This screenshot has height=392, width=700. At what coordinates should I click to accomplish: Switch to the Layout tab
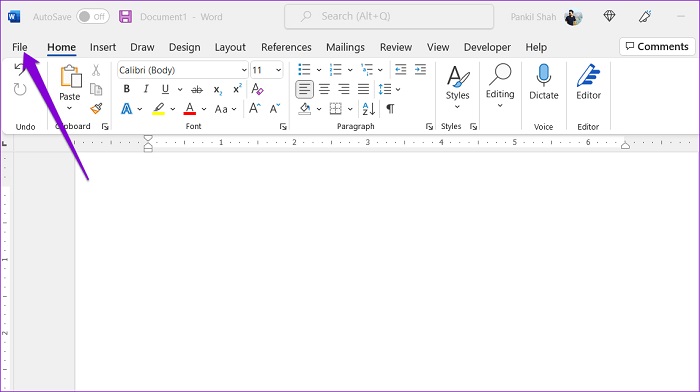(x=230, y=47)
